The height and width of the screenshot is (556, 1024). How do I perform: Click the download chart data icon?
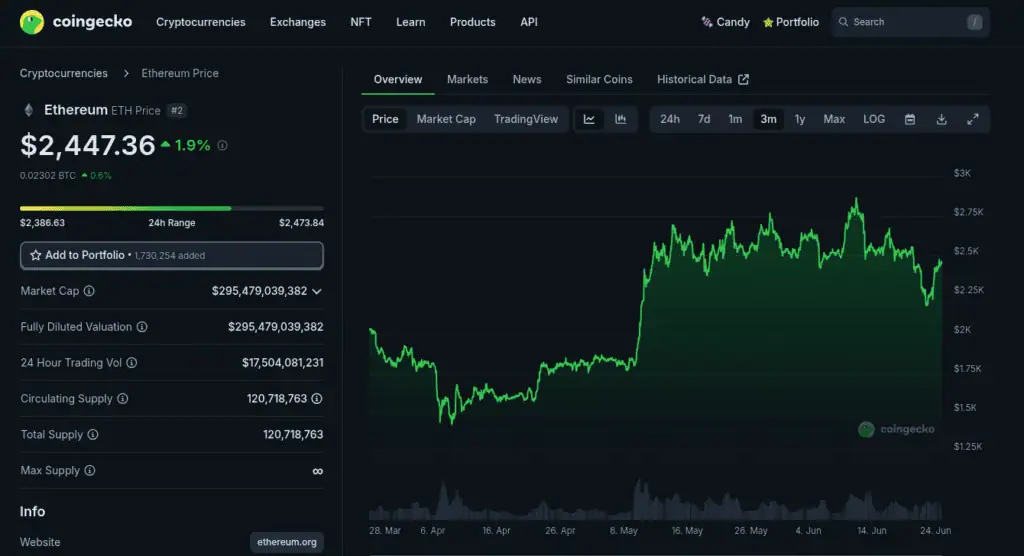(x=941, y=119)
